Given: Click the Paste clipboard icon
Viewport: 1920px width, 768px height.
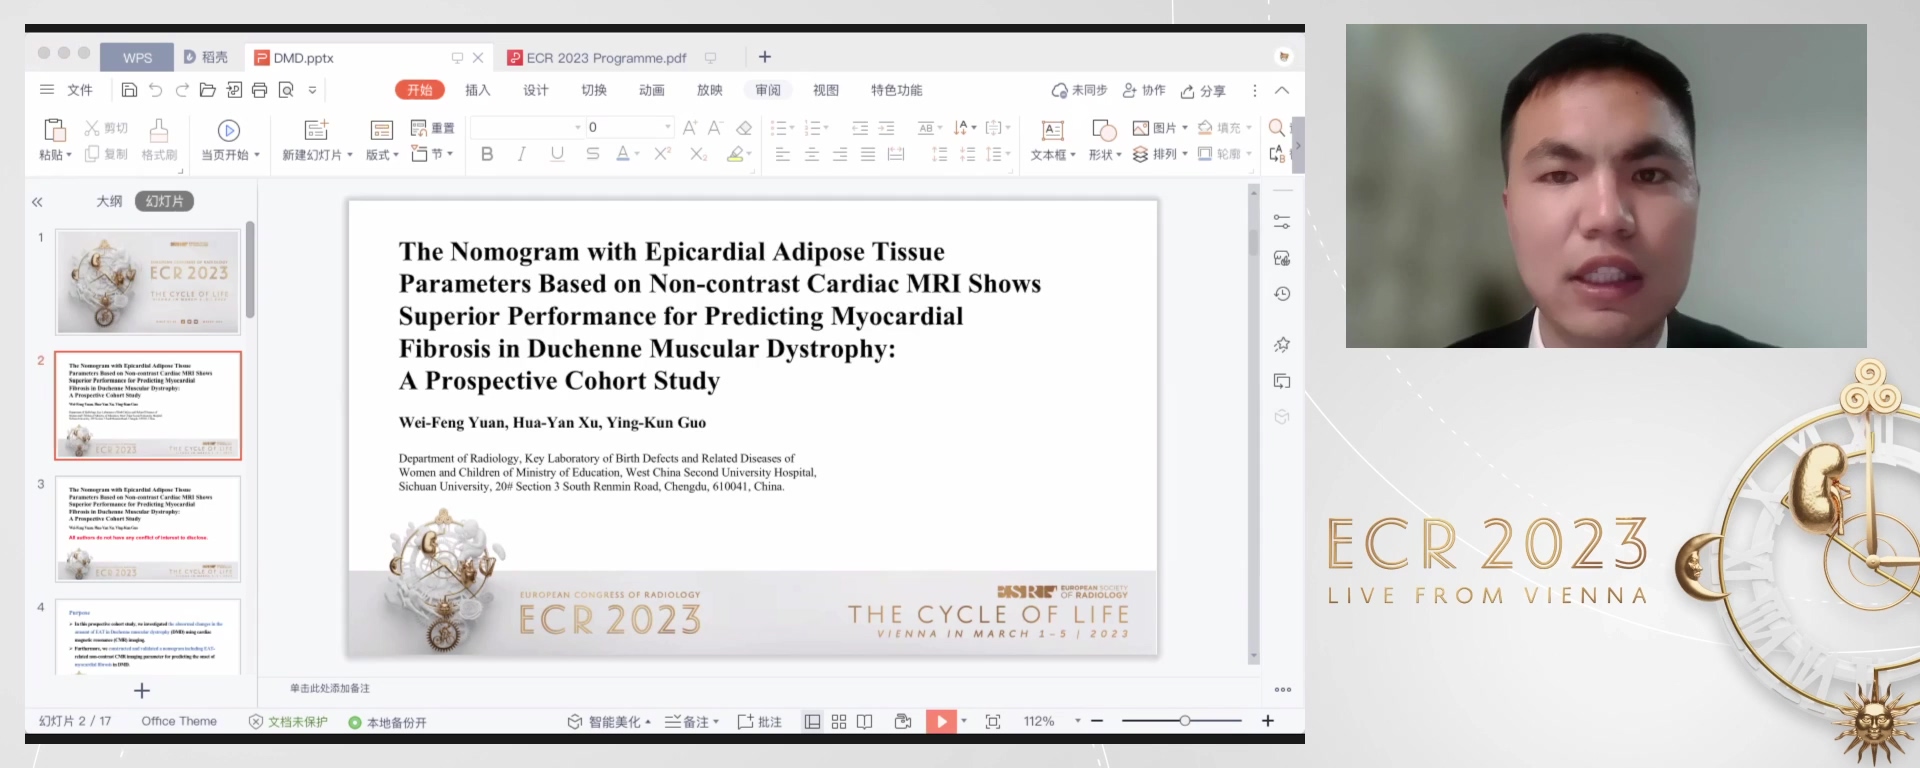Looking at the screenshot, I should 55,130.
